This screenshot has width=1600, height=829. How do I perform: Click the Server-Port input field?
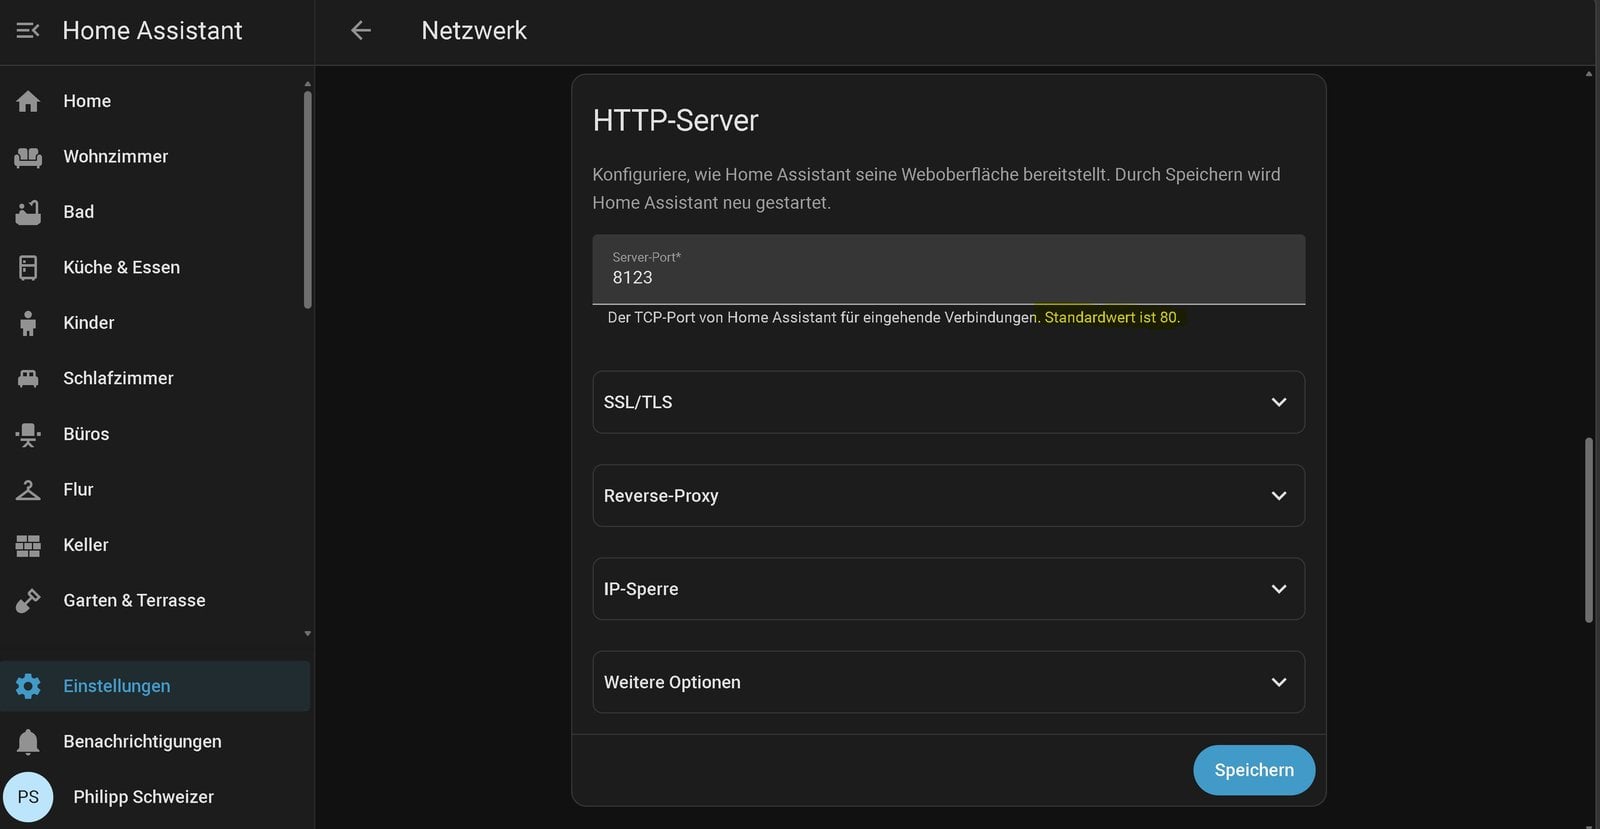coord(948,269)
